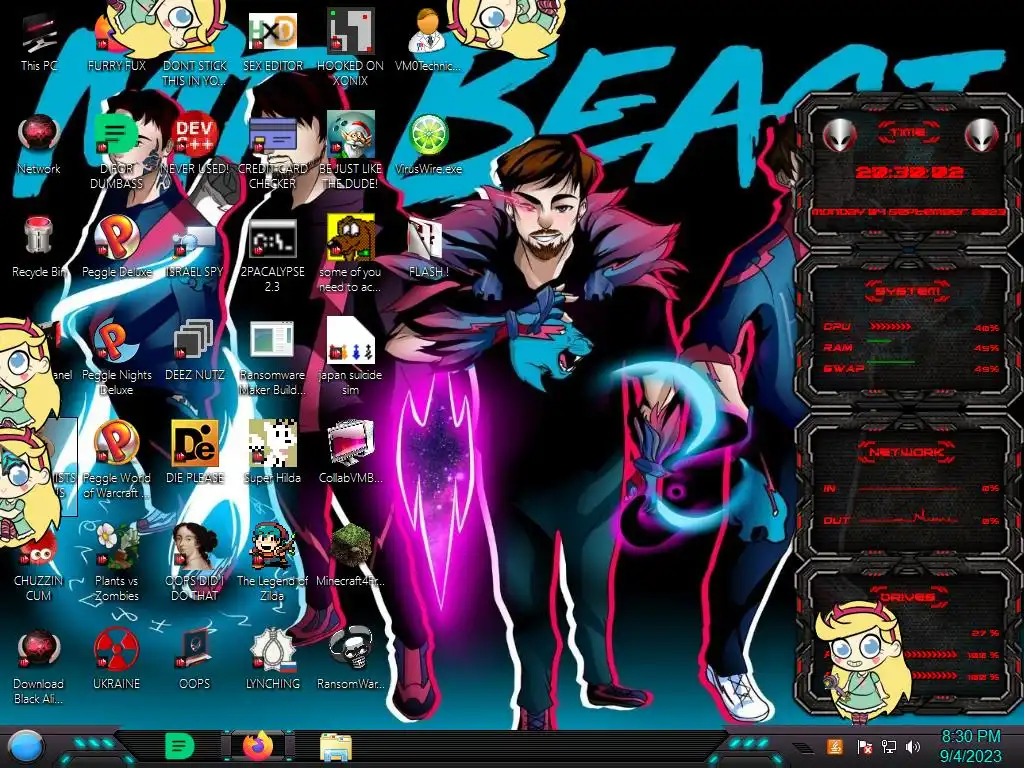Click the flag notification tray icon
The image size is (1024, 768).
864,746
